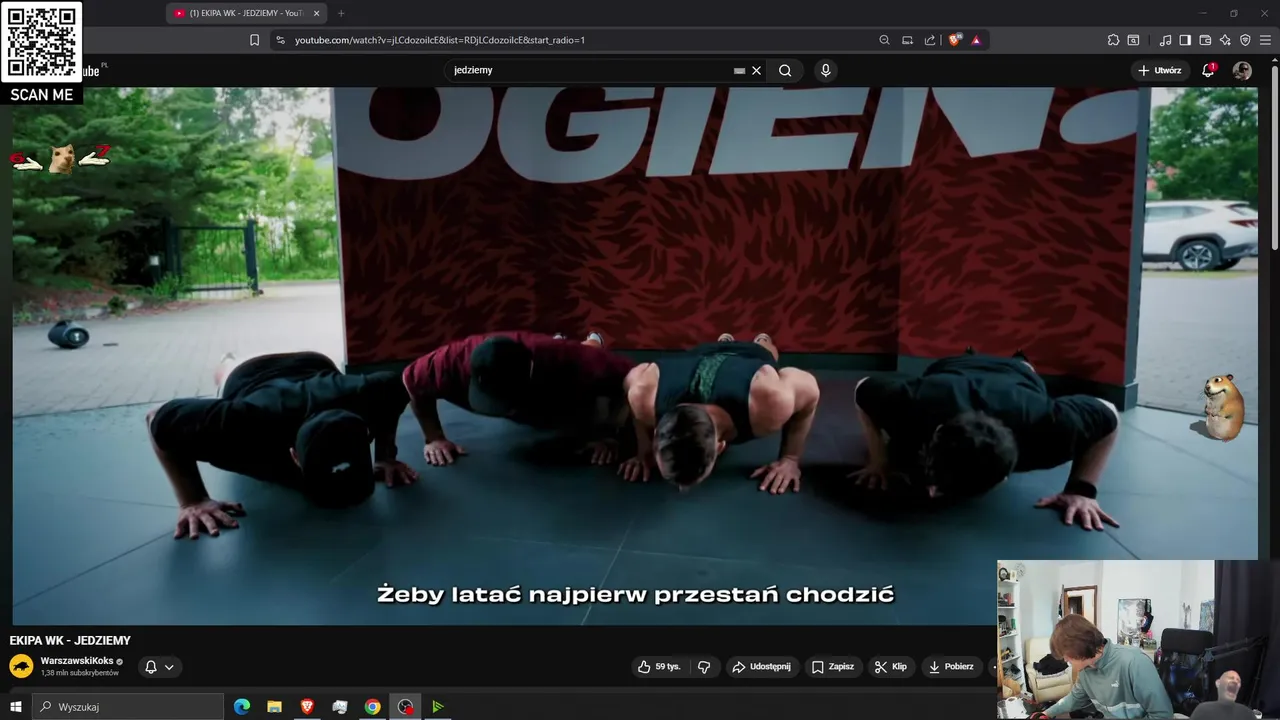Start voice search with the microphone icon
Screen dimensions: 1280x720
[x=825, y=70]
